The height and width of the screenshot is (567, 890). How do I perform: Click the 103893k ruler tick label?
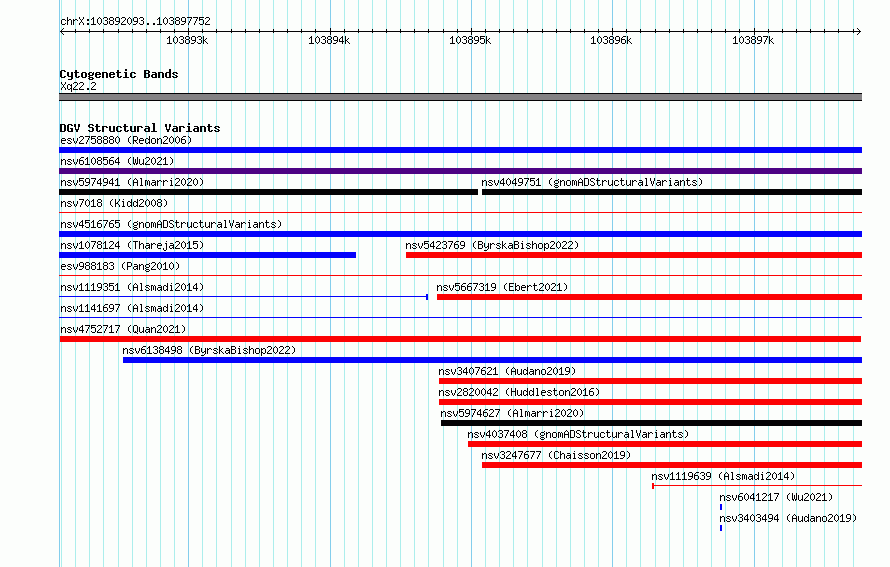pyautogui.click(x=187, y=40)
